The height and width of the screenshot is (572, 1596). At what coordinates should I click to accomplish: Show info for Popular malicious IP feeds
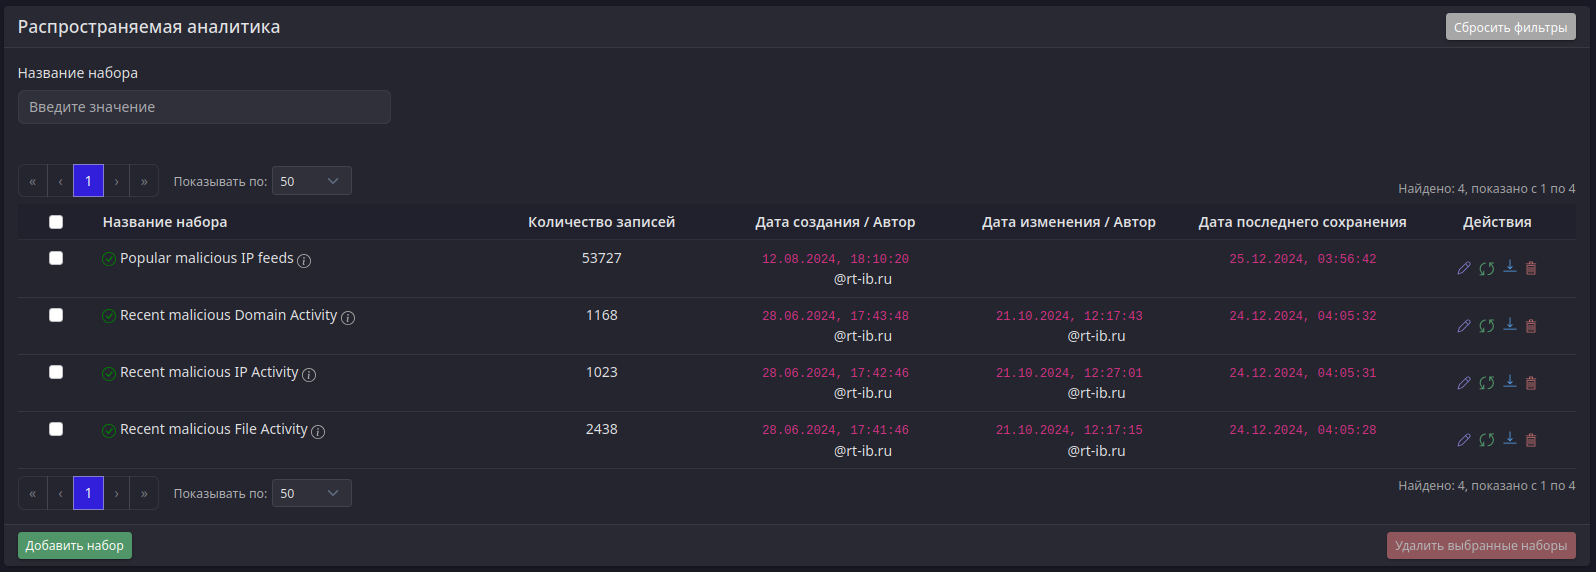point(304,261)
